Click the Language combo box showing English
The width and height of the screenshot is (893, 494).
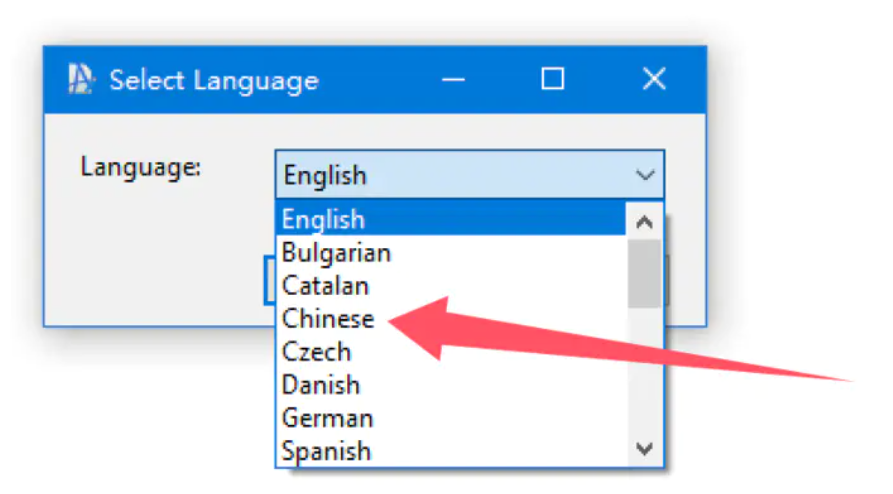[470, 174]
